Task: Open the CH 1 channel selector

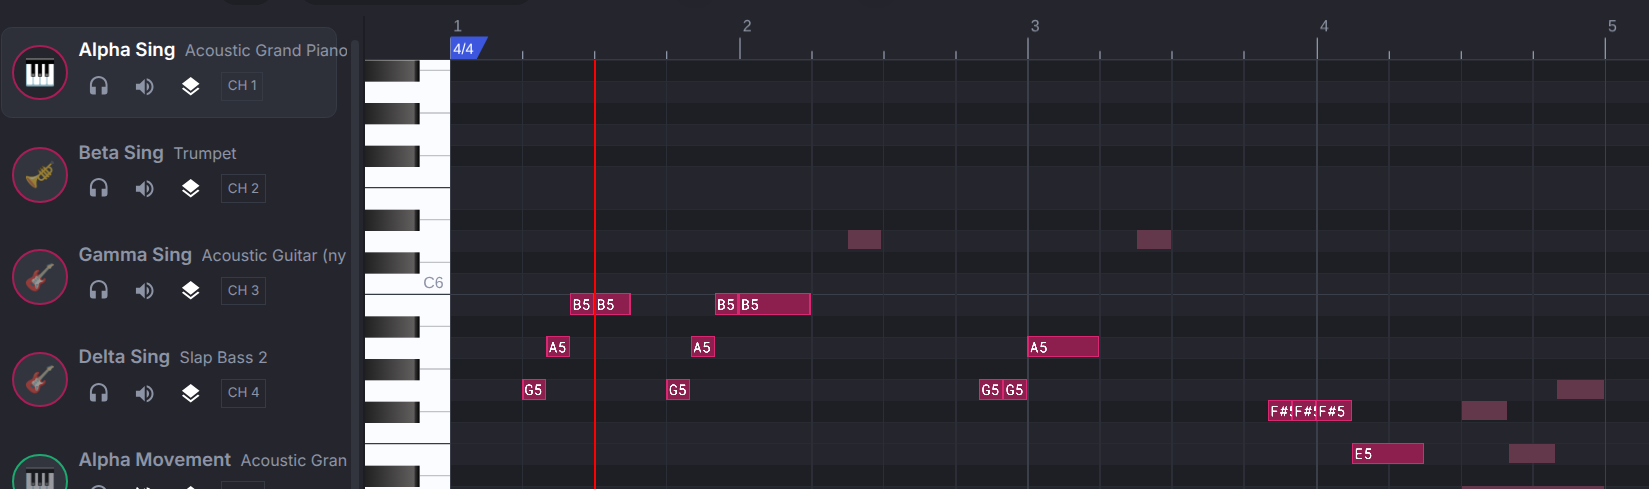Action: [243, 86]
